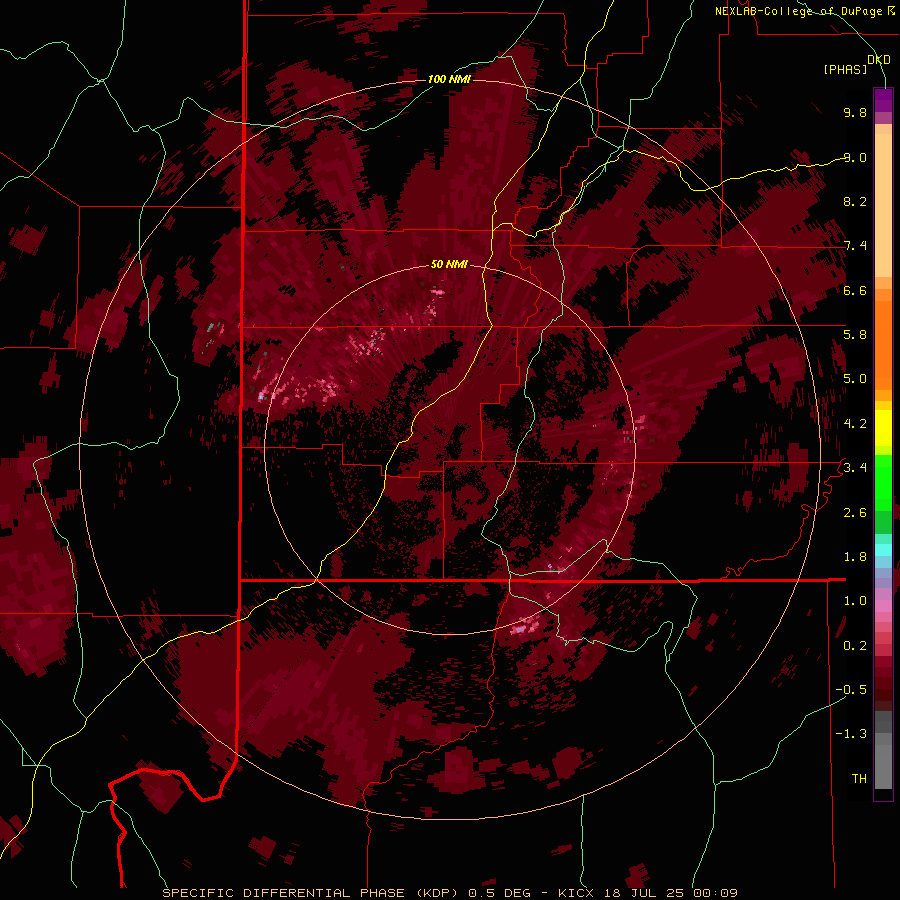Click the 18 JUL 25 00:09 timestamp
The image size is (900, 900).
tap(670, 893)
